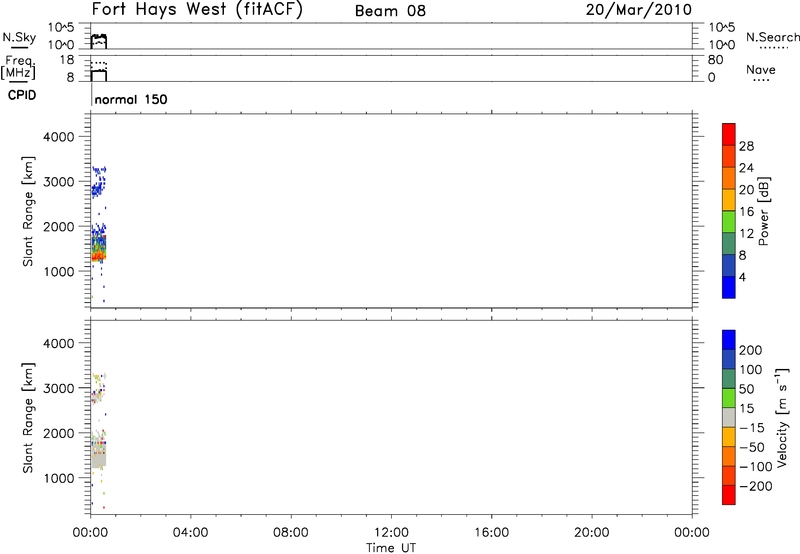The image size is (800, 554).
Task: Click the '-50' Velocity colorbar tick label
Action: coord(752,447)
